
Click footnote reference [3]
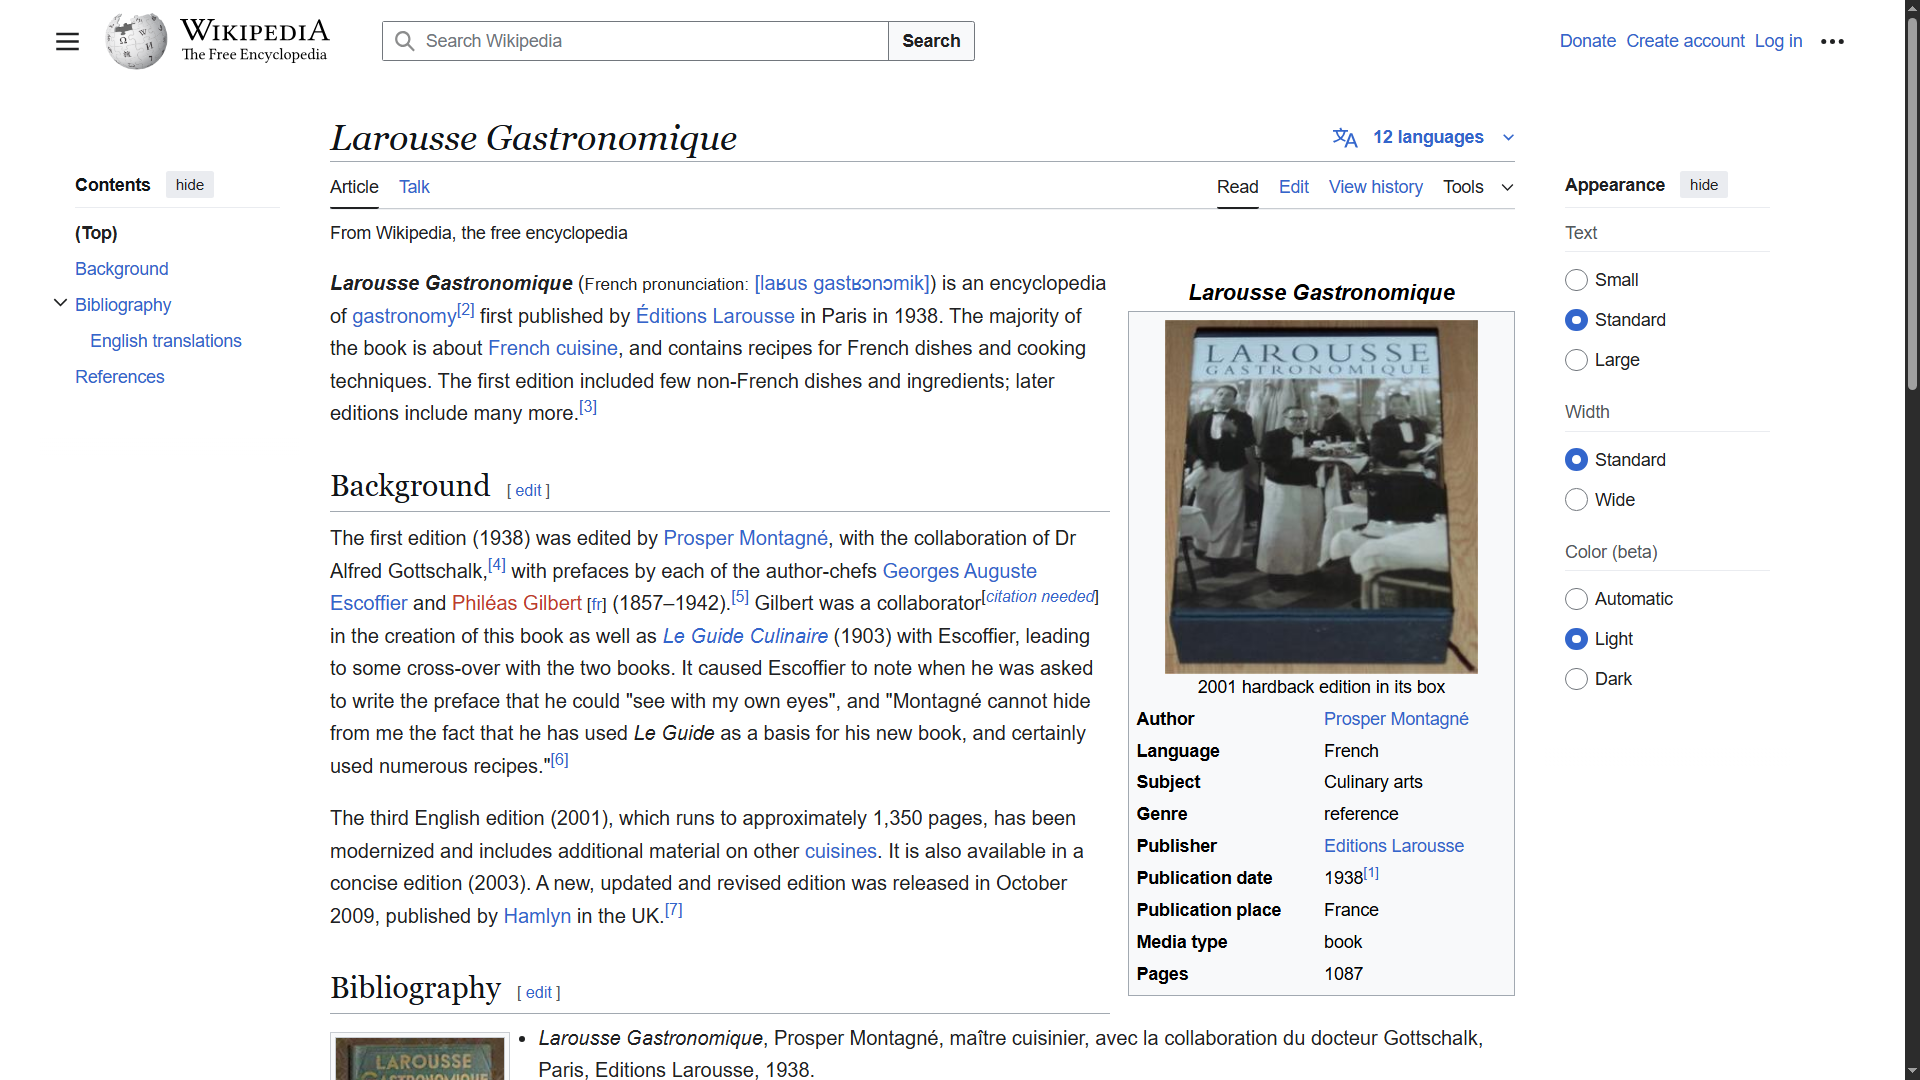point(588,407)
